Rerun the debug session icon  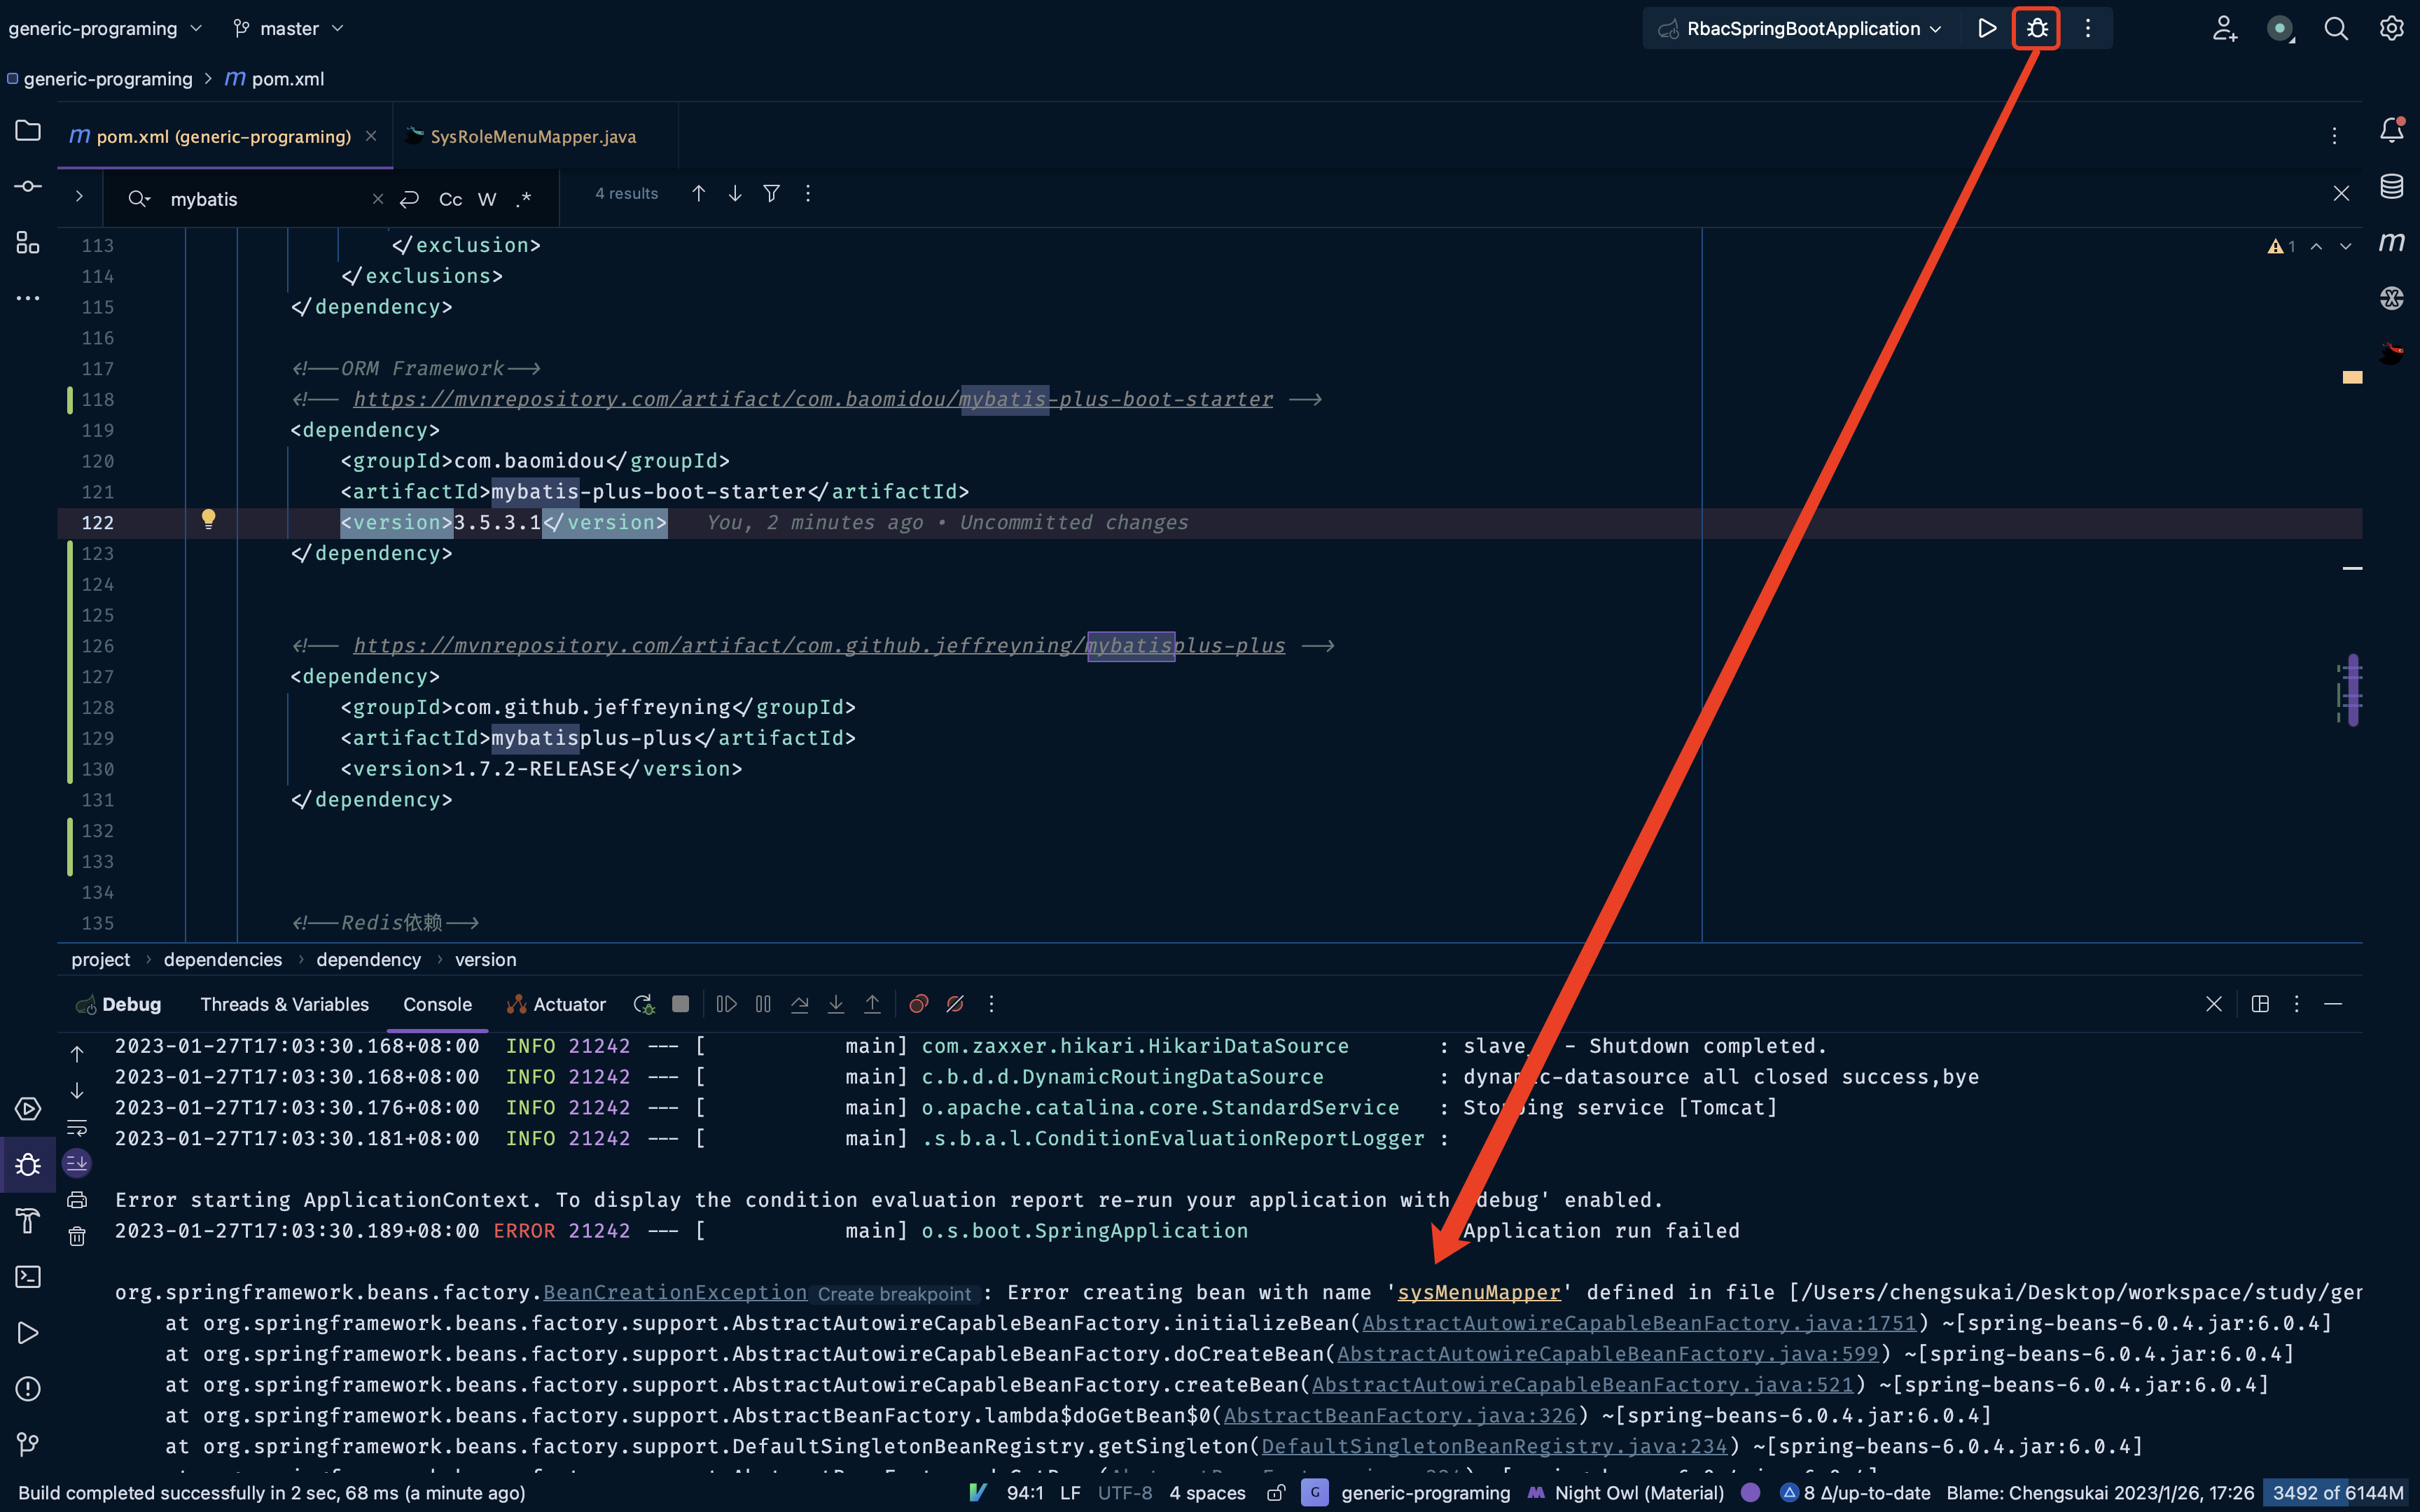tap(644, 1004)
